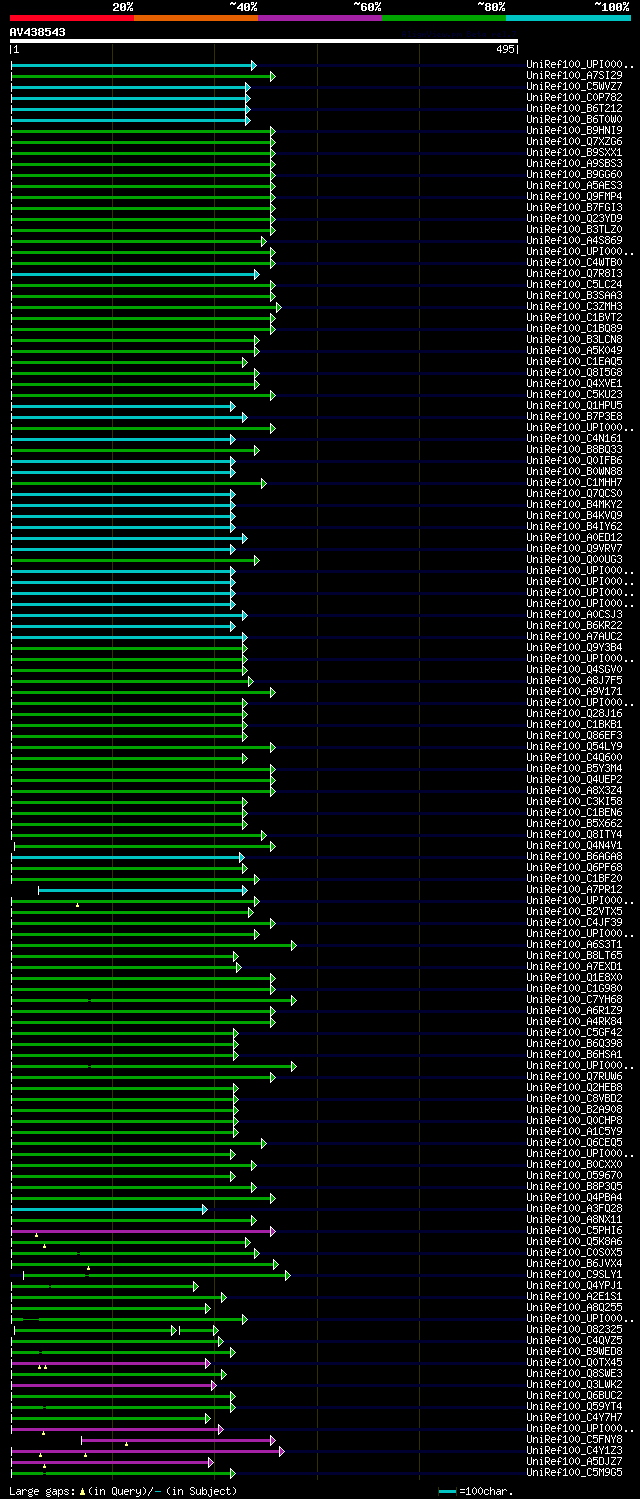Select the UniRef100_B4MKY2 label
The width and height of the screenshot is (640, 1499).
pos(574,504)
